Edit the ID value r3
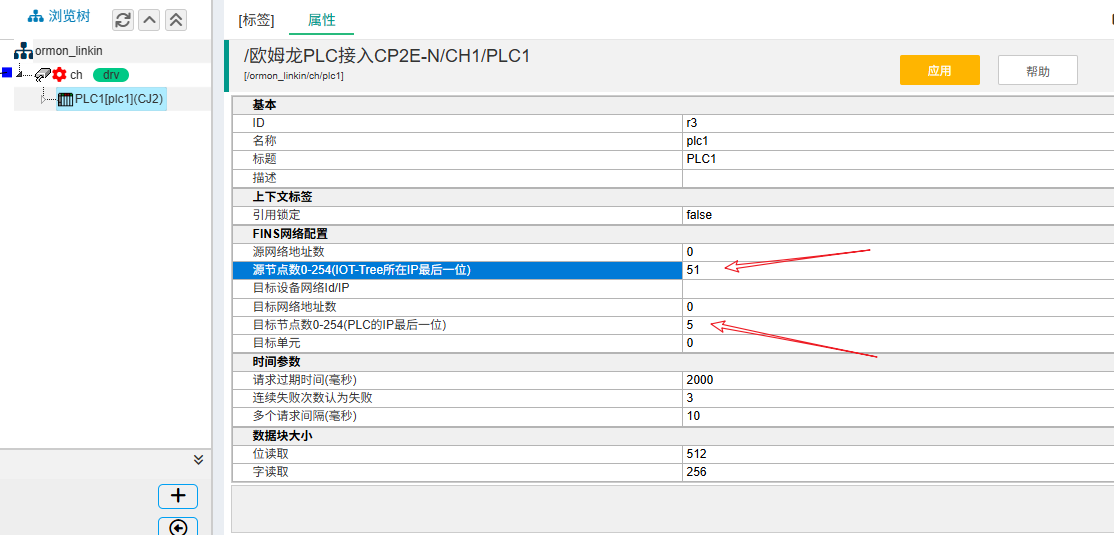Screen dimensions: 1114x535 point(898,123)
